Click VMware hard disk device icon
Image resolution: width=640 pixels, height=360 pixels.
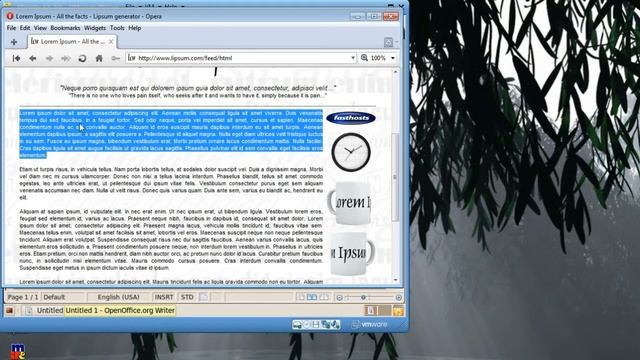[x=298, y=325]
